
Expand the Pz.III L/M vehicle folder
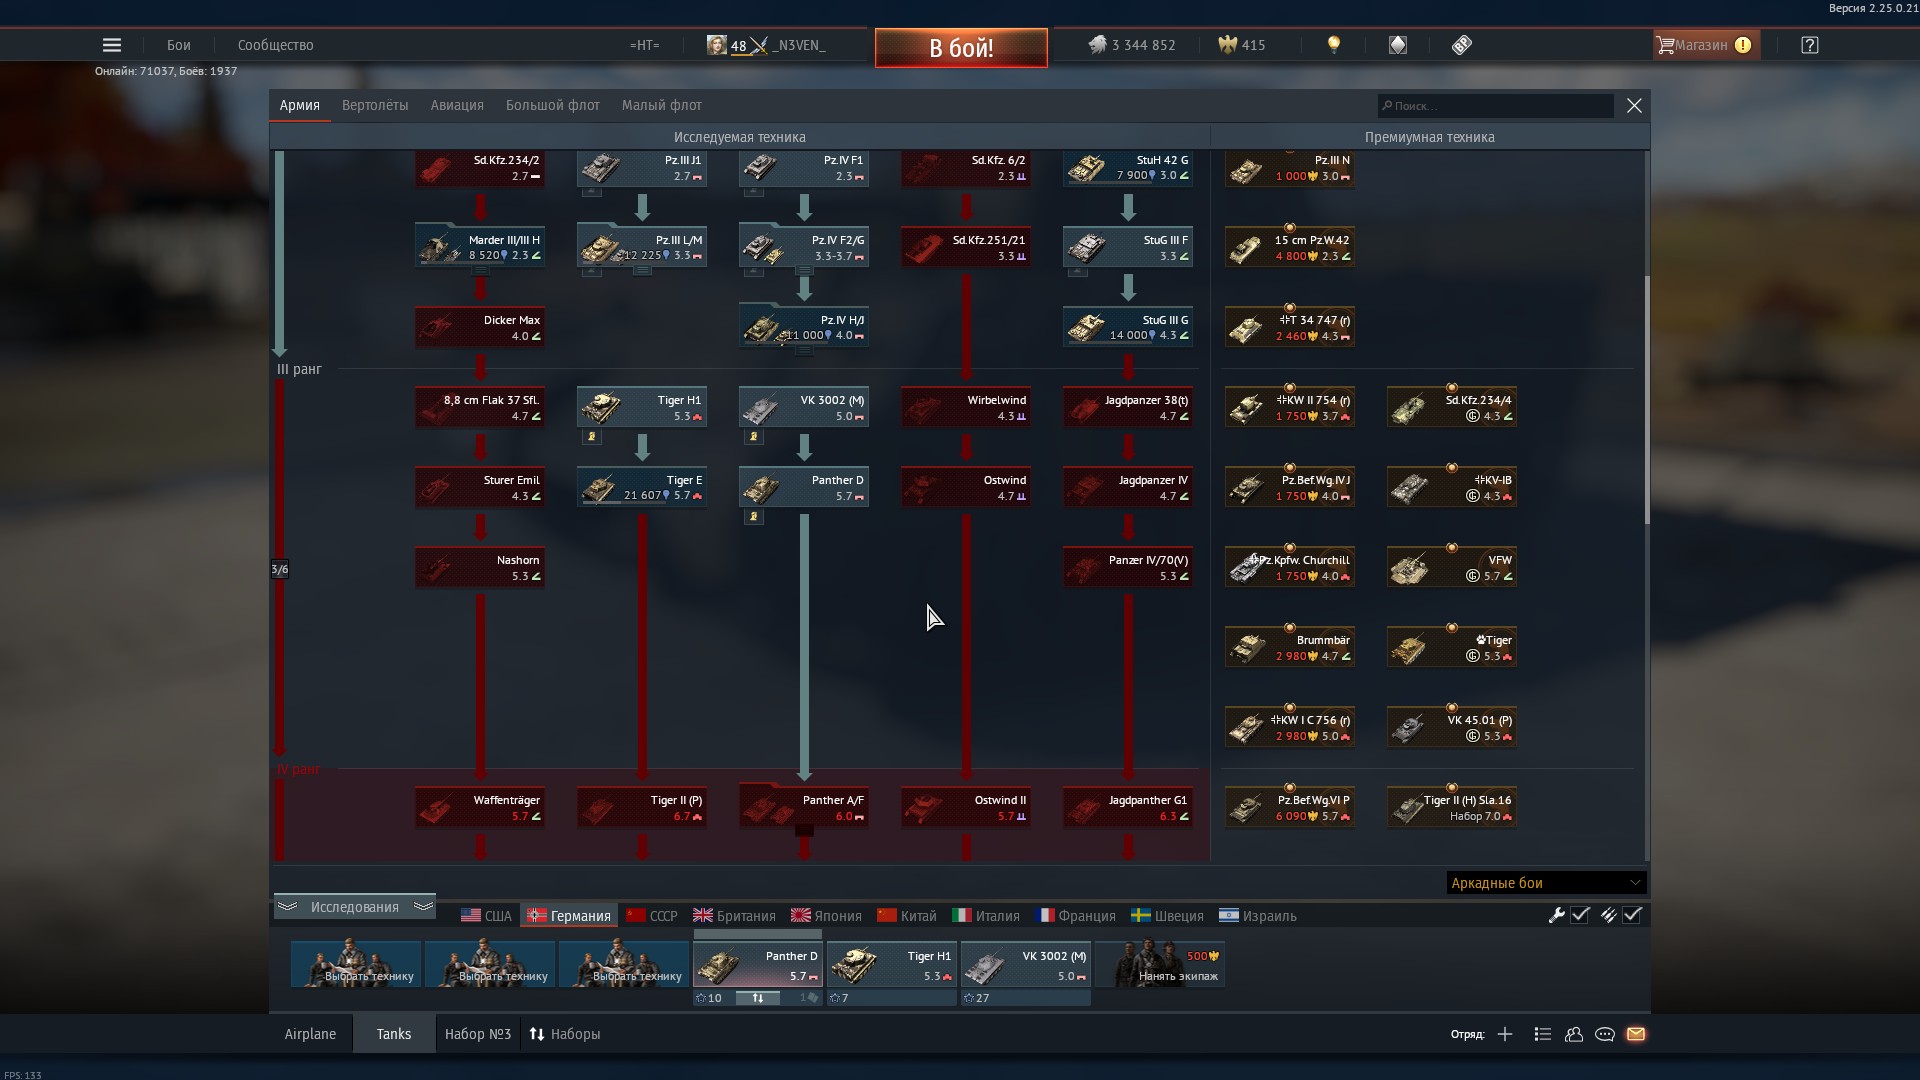click(x=642, y=271)
